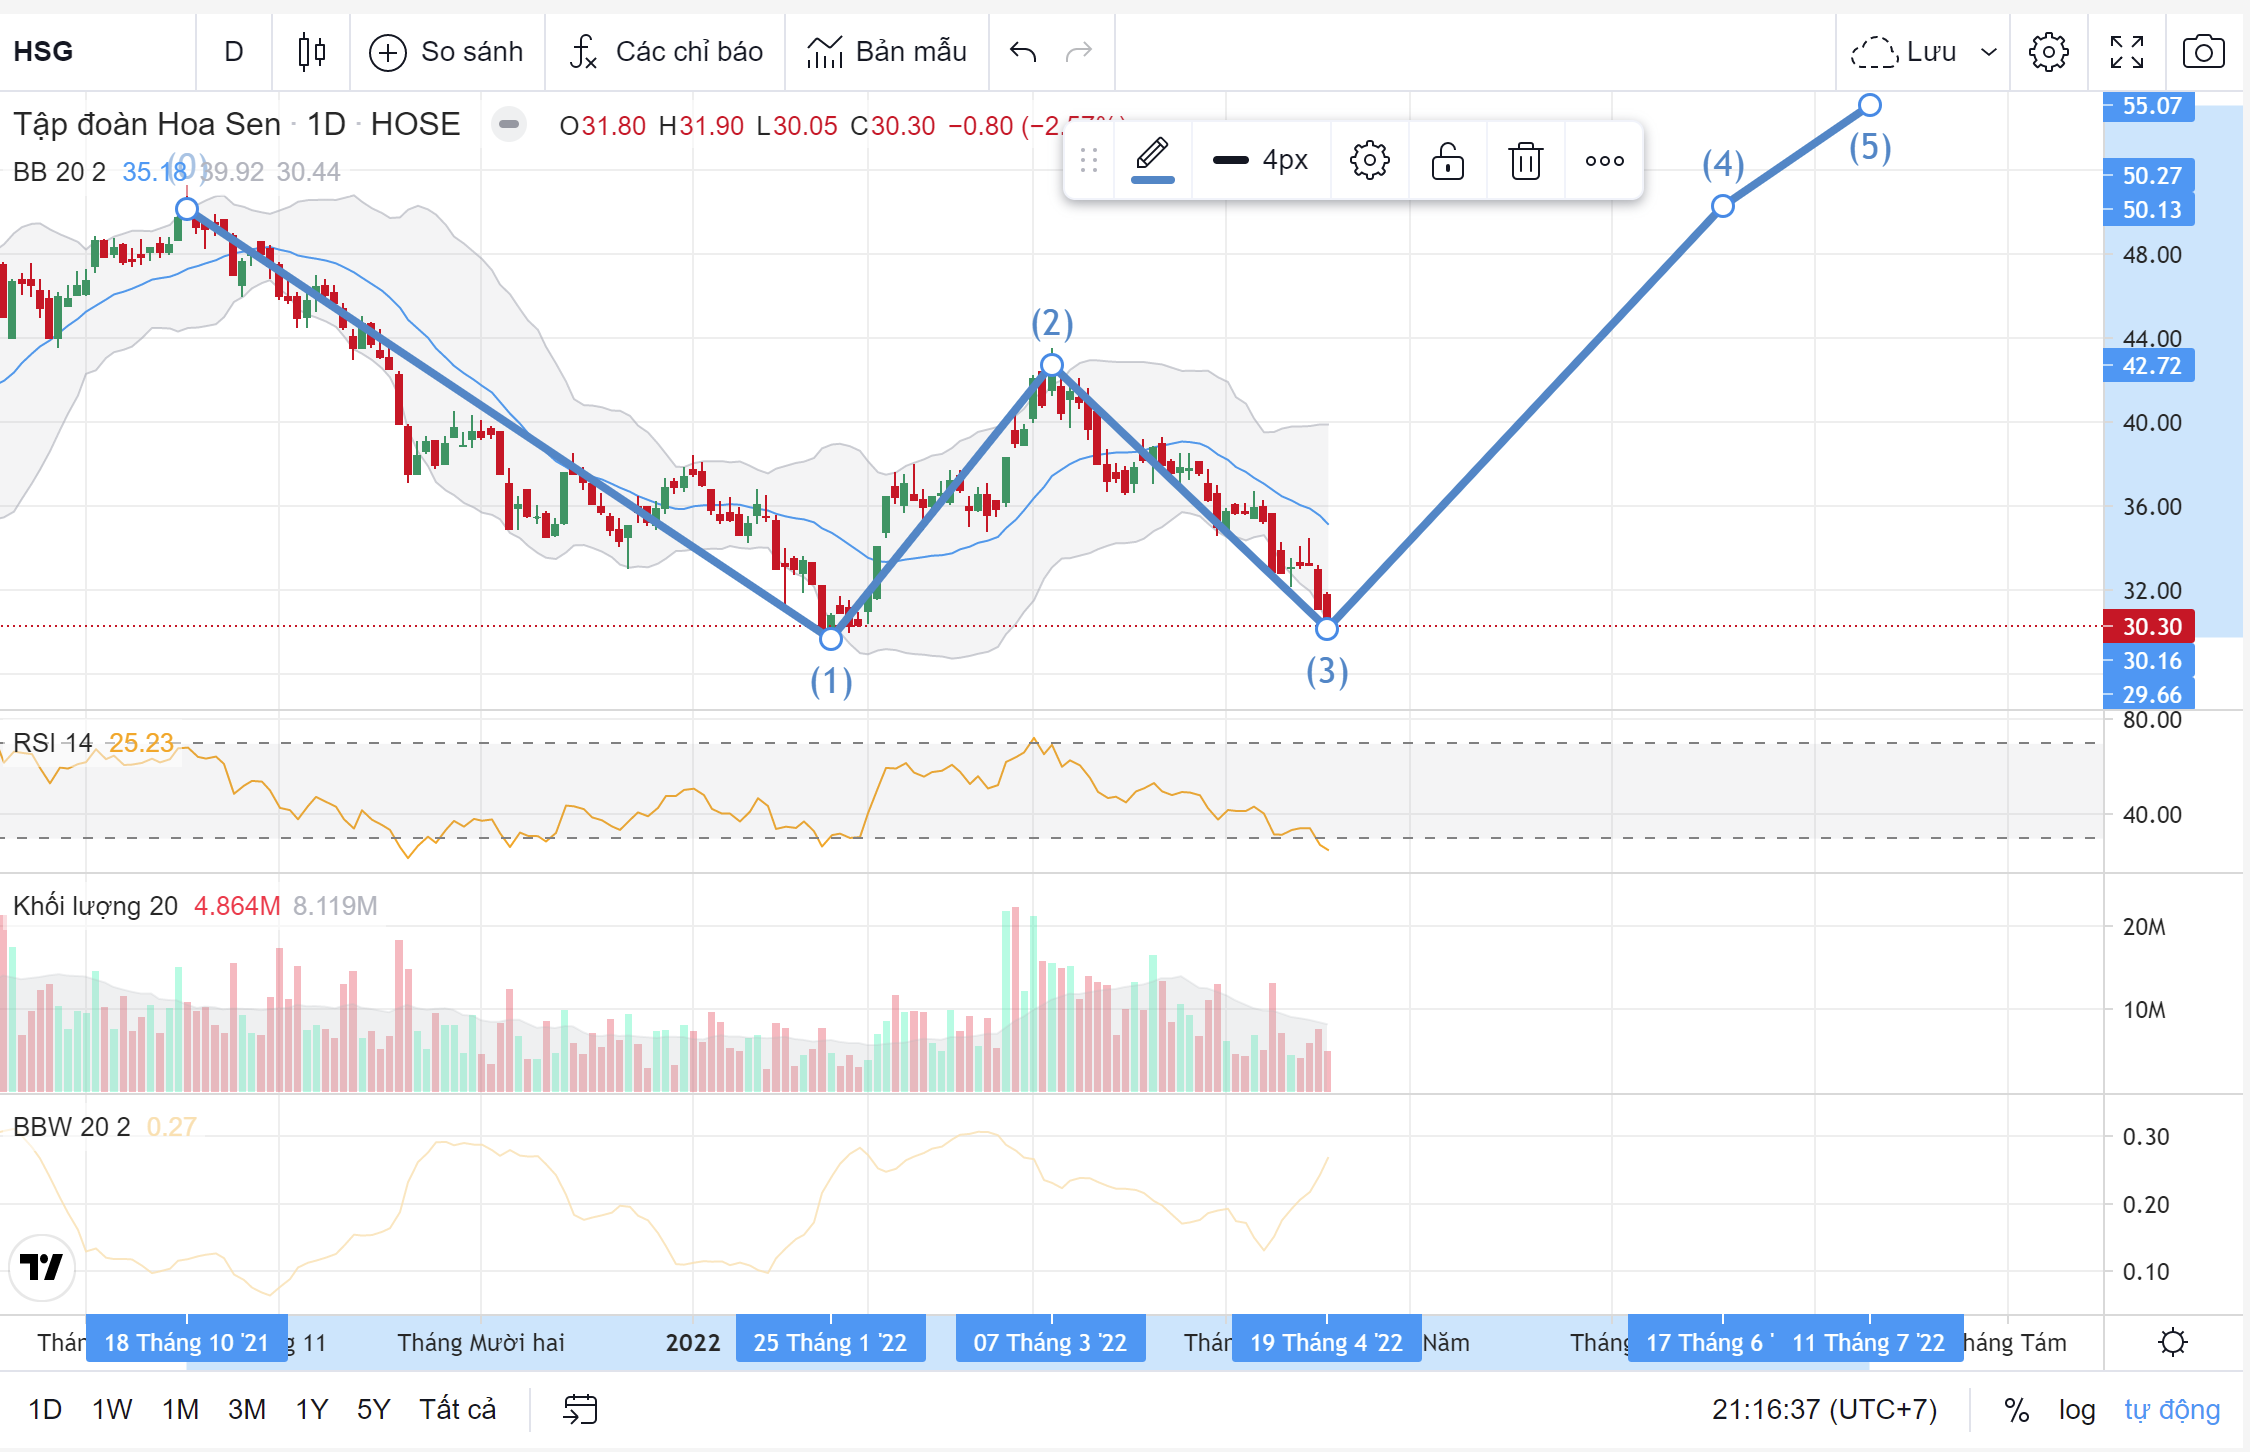
Task: Set time range to 1M
Action: pos(181,1409)
